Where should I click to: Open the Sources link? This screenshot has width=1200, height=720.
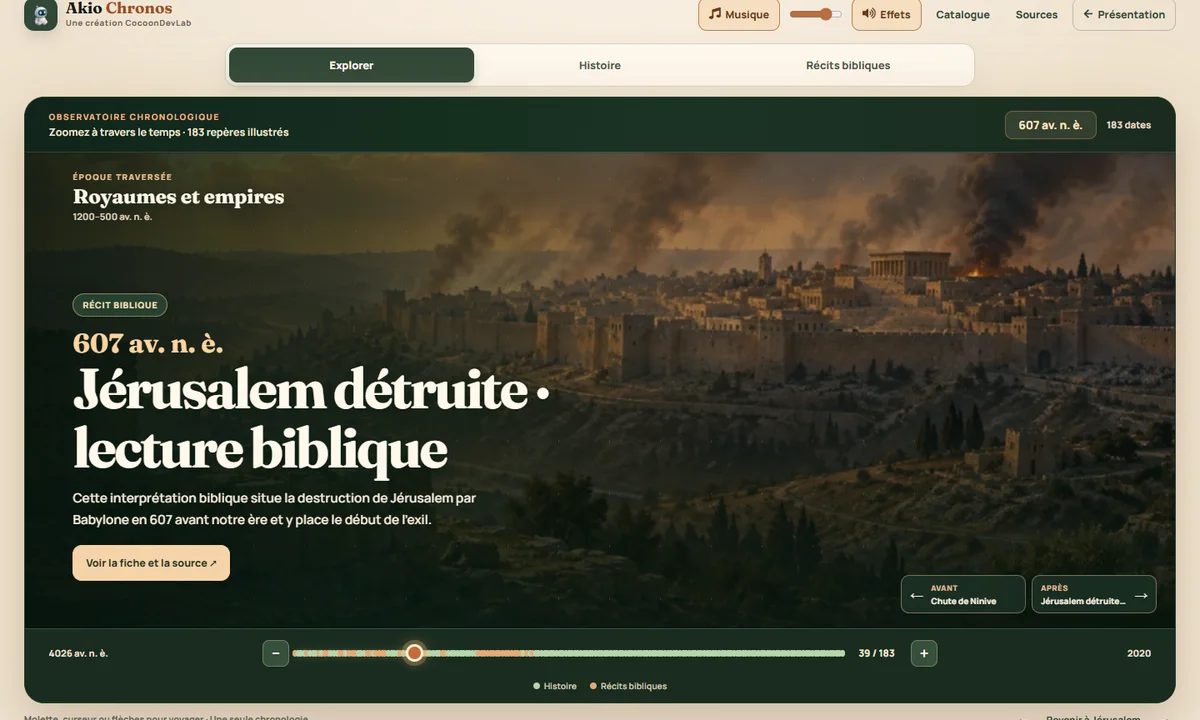coord(1036,14)
